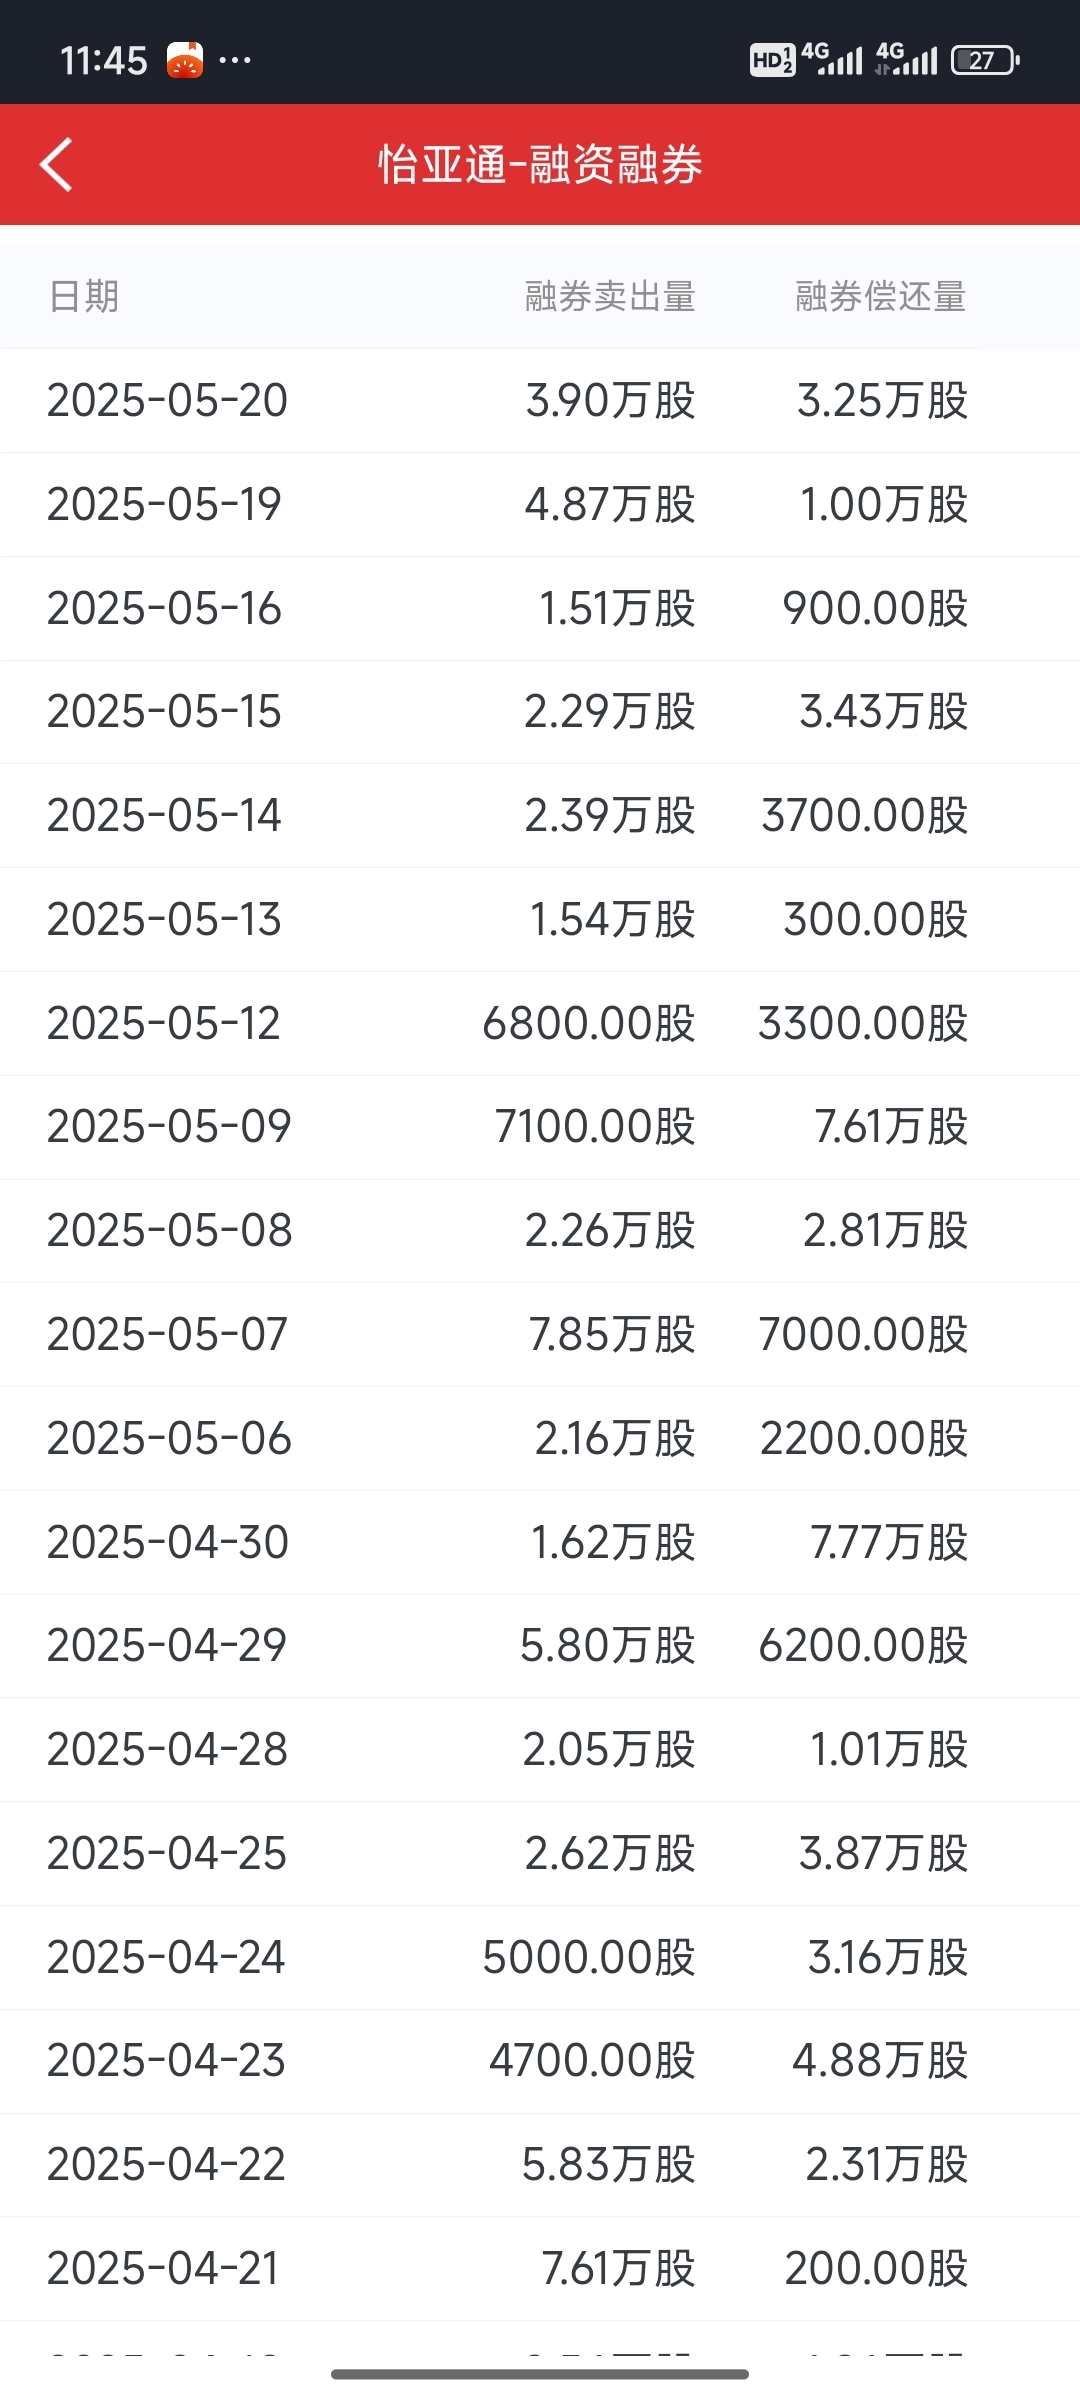
Task: Tap the 怡亚通-融资融券 page title
Action: [540, 164]
